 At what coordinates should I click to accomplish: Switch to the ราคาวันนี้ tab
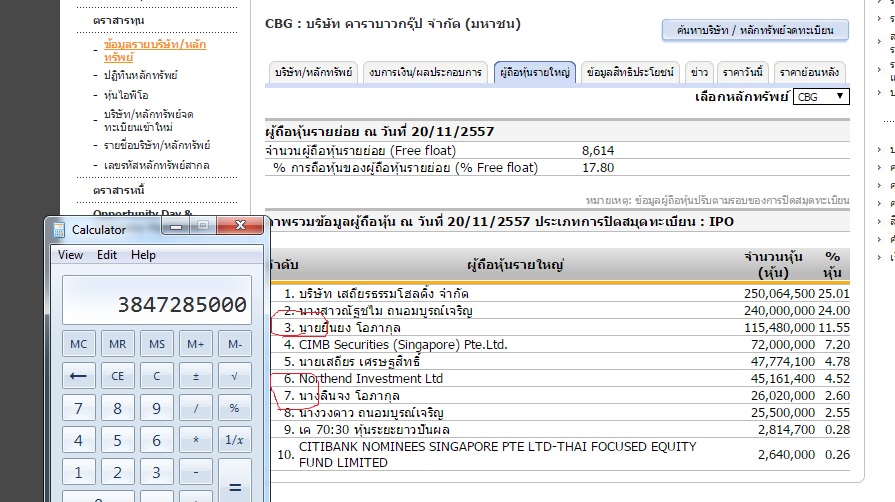[743, 73]
